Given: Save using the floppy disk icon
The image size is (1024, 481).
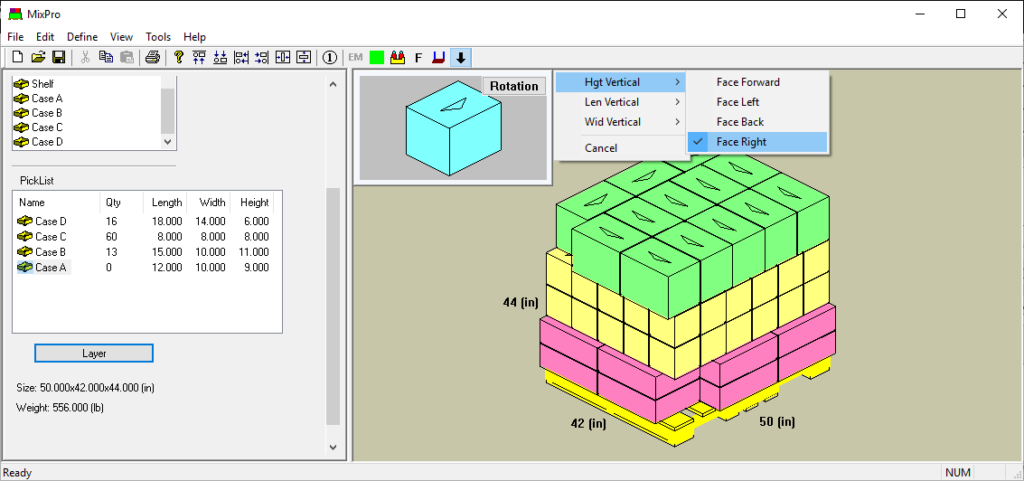Looking at the screenshot, I should coord(58,57).
